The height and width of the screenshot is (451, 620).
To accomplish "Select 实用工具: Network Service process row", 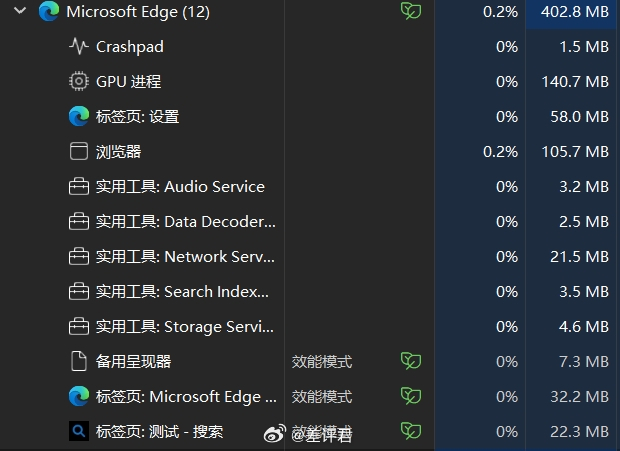I will pos(310,257).
